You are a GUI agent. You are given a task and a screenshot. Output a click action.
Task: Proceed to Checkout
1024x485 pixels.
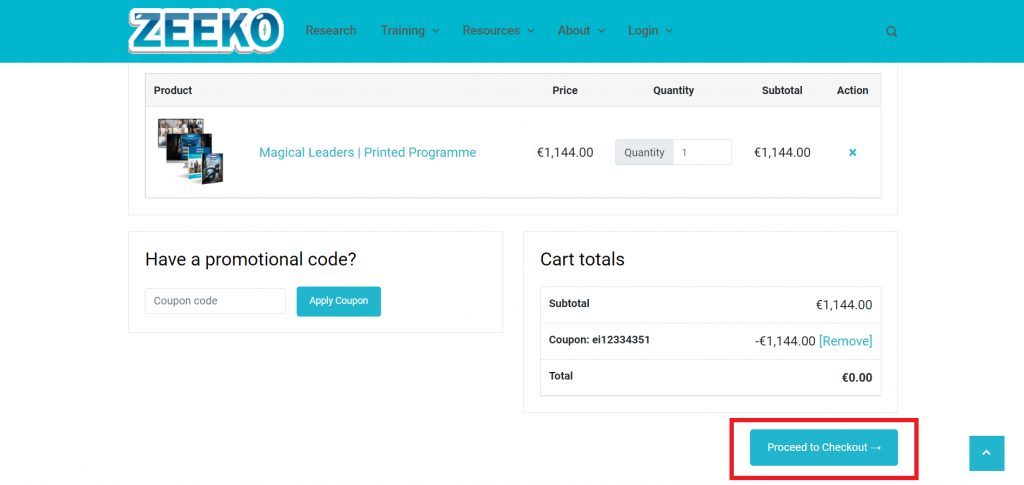click(x=823, y=447)
